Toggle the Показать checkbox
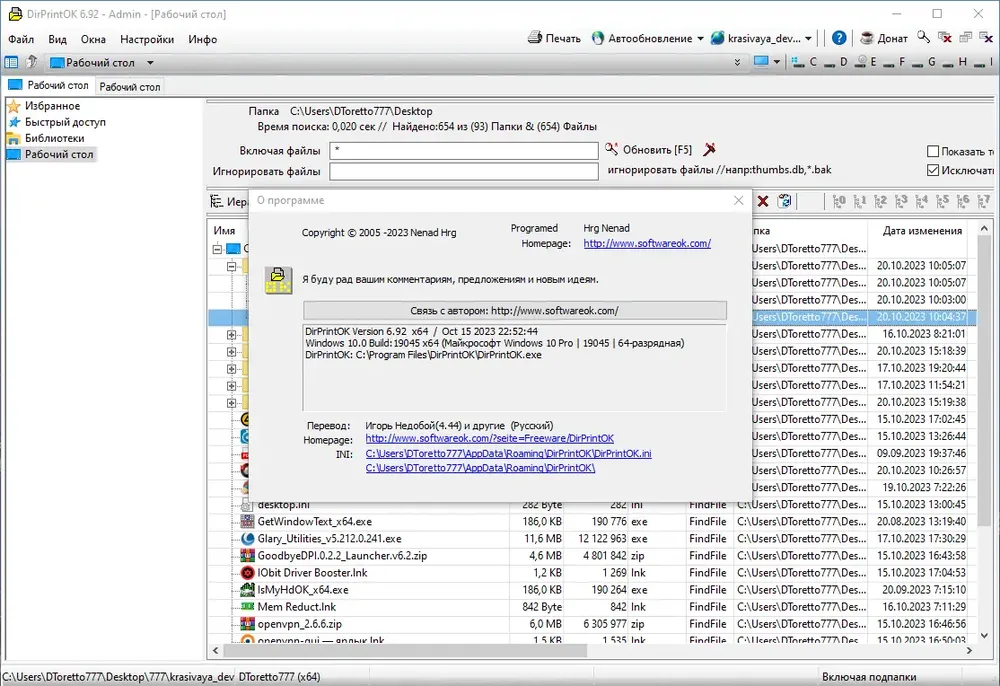The width and height of the screenshot is (1000, 686). (933, 151)
